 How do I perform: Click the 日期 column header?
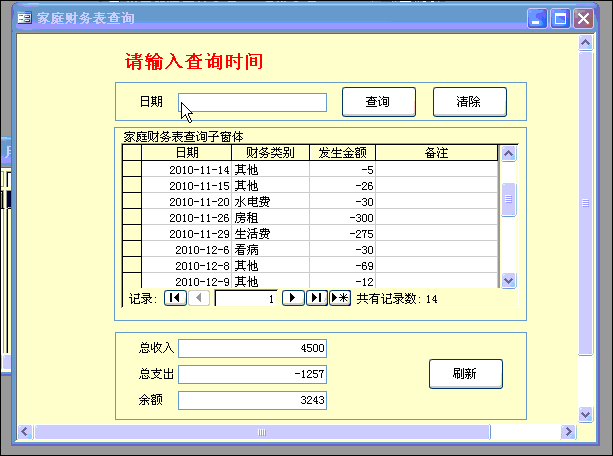(186, 153)
